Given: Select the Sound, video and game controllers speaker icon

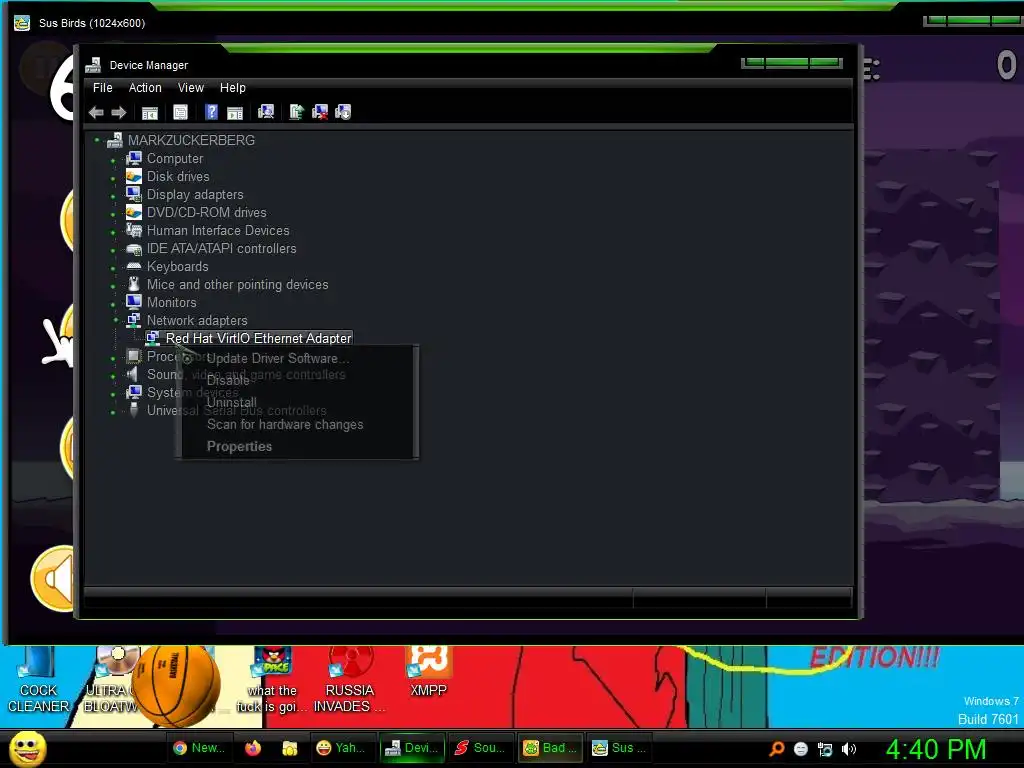Looking at the screenshot, I should [133, 374].
